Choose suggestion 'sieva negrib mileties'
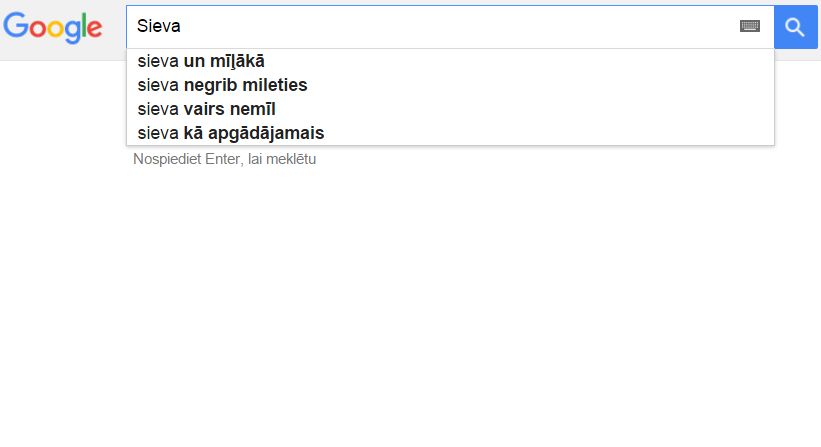821x447 pixels. point(450,85)
